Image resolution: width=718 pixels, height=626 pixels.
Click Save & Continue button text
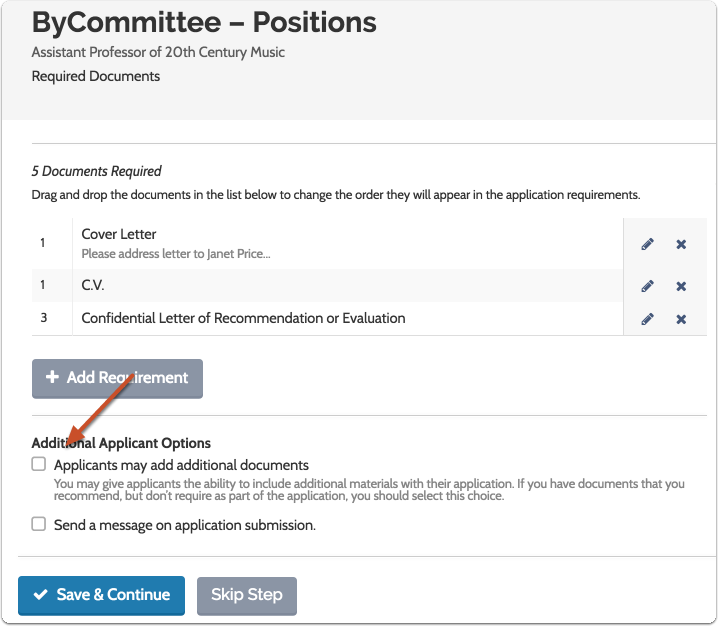113,595
